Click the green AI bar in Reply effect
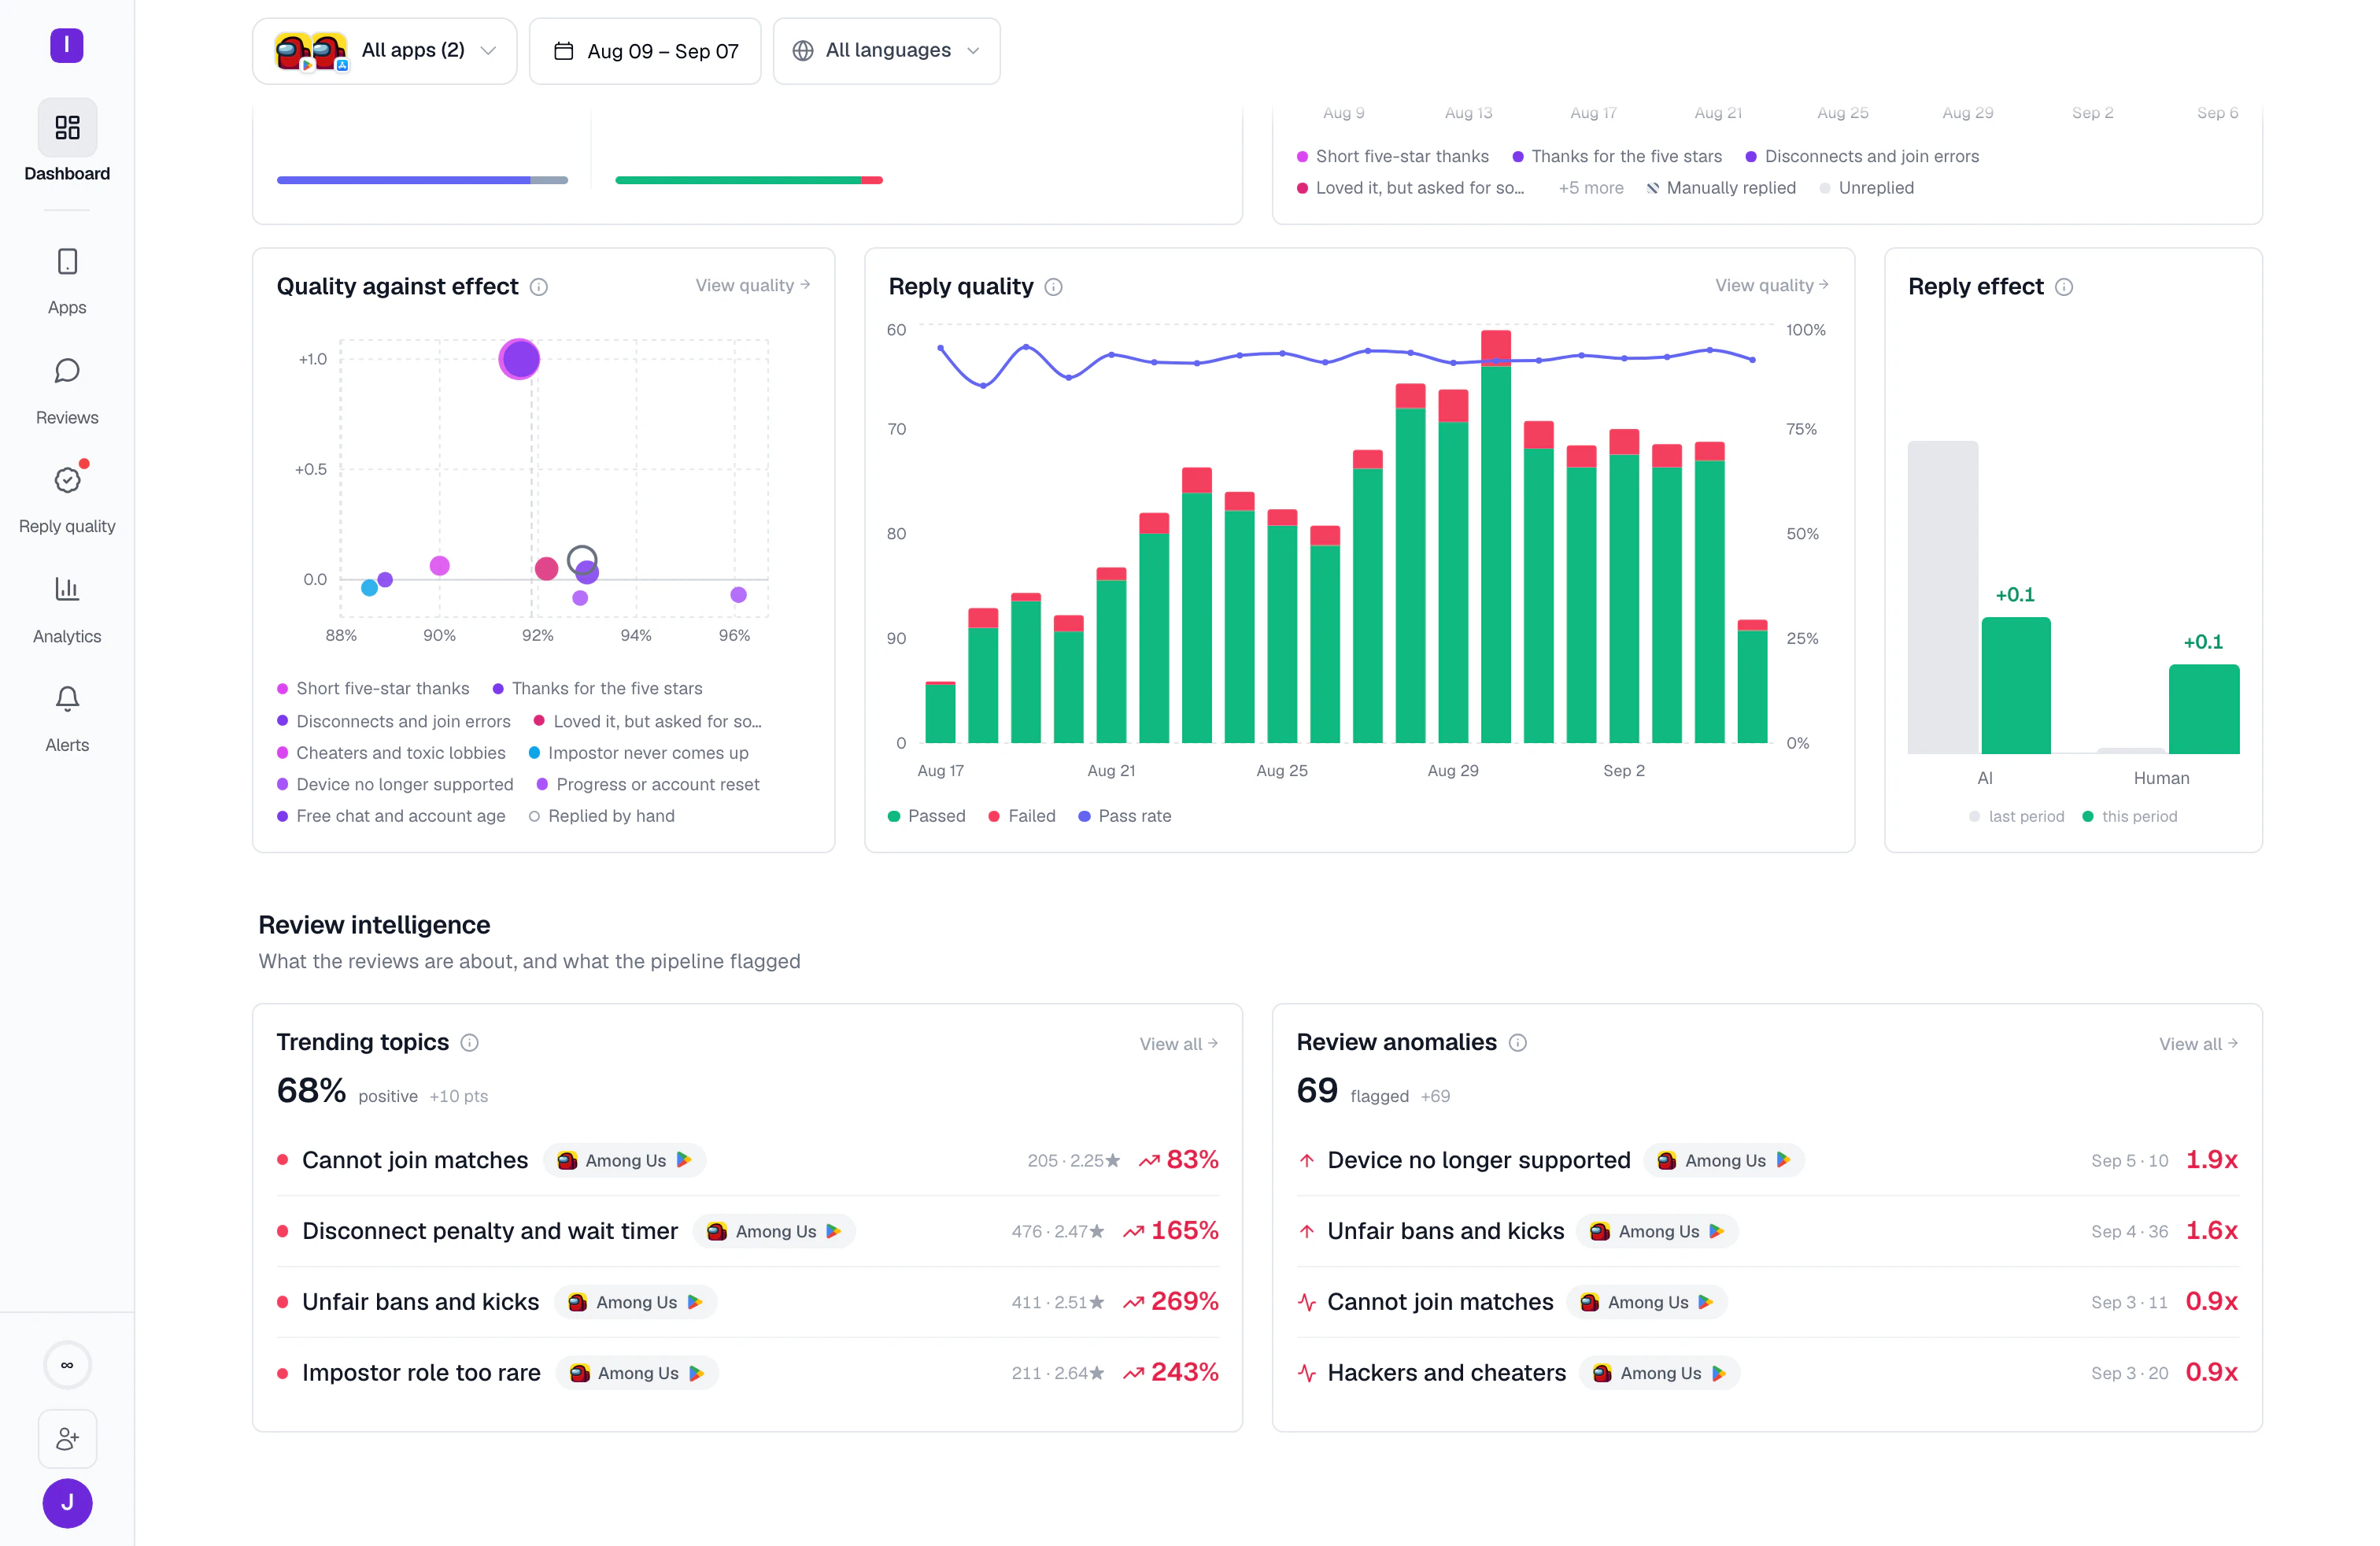The height and width of the screenshot is (1546, 2380). point(2016,685)
